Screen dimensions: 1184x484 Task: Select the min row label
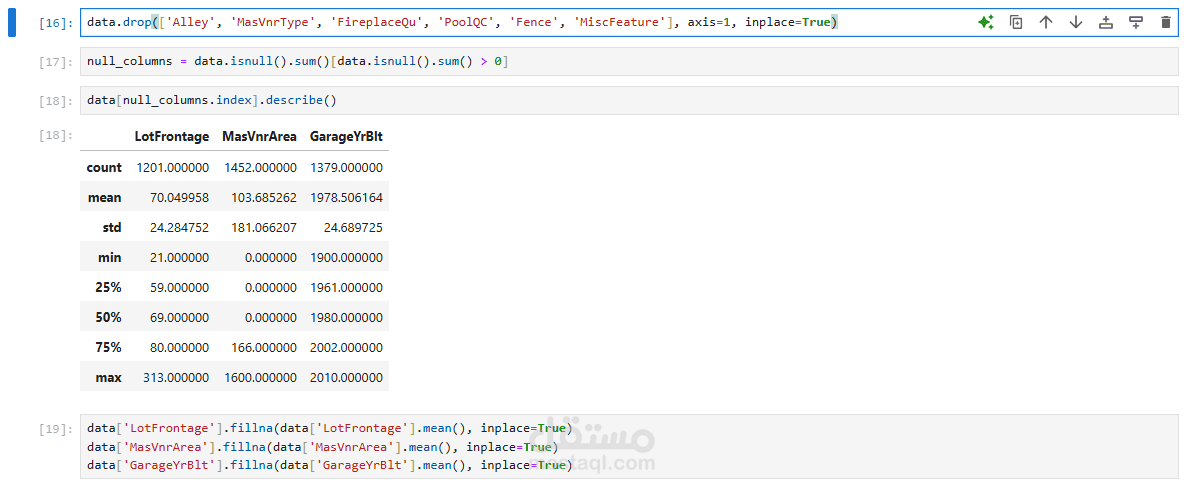coord(109,257)
